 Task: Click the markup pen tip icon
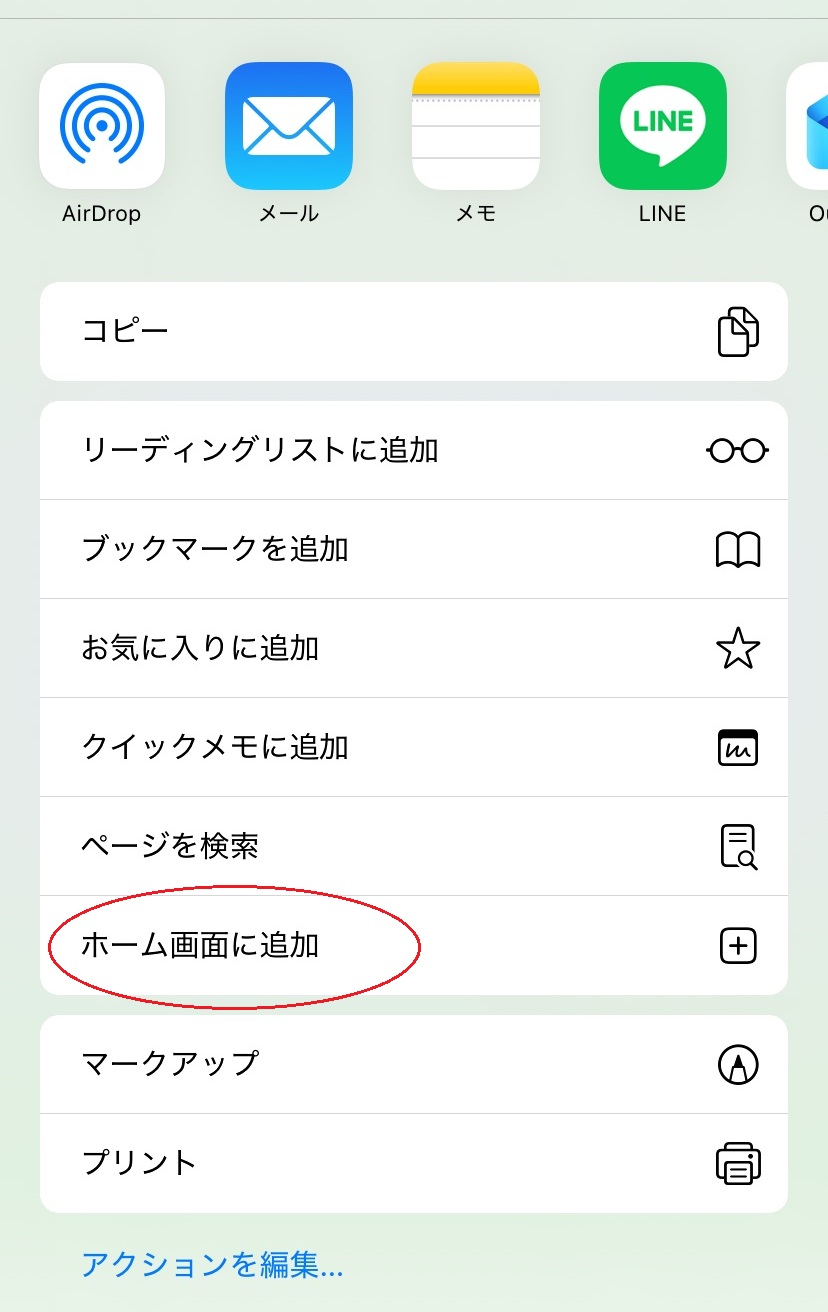click(x=738, y=1064)
